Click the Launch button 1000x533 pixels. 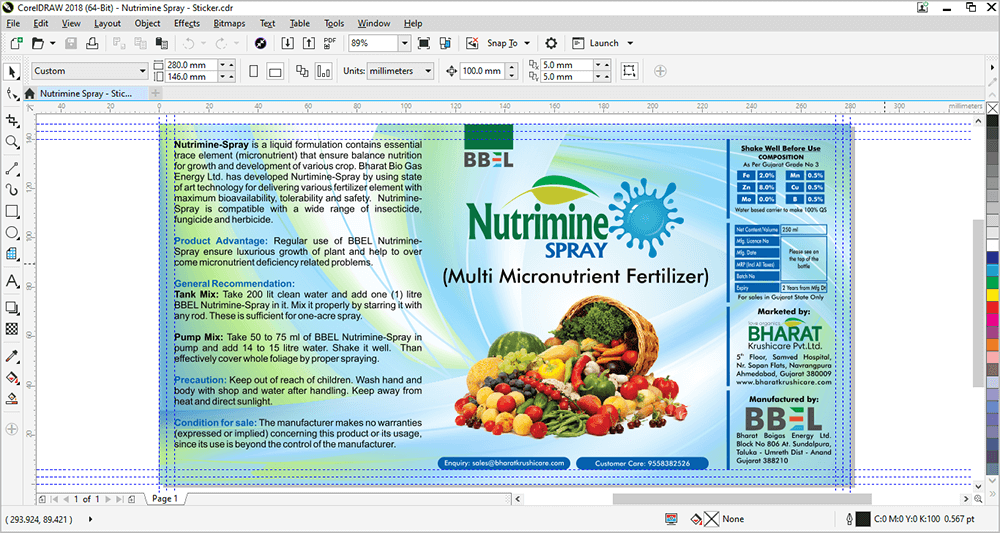597,43
